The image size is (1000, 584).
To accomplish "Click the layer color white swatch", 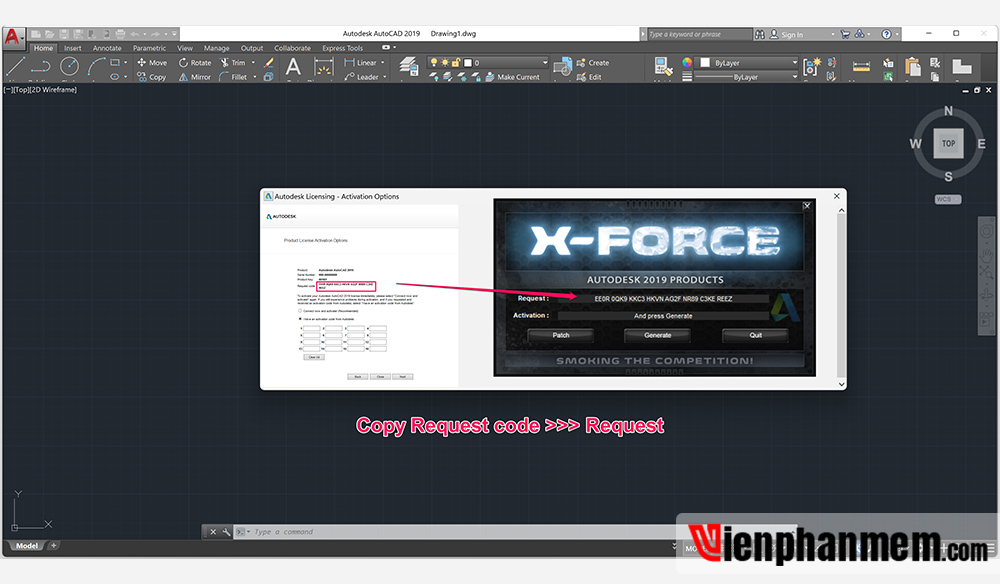I will (468, 62).
